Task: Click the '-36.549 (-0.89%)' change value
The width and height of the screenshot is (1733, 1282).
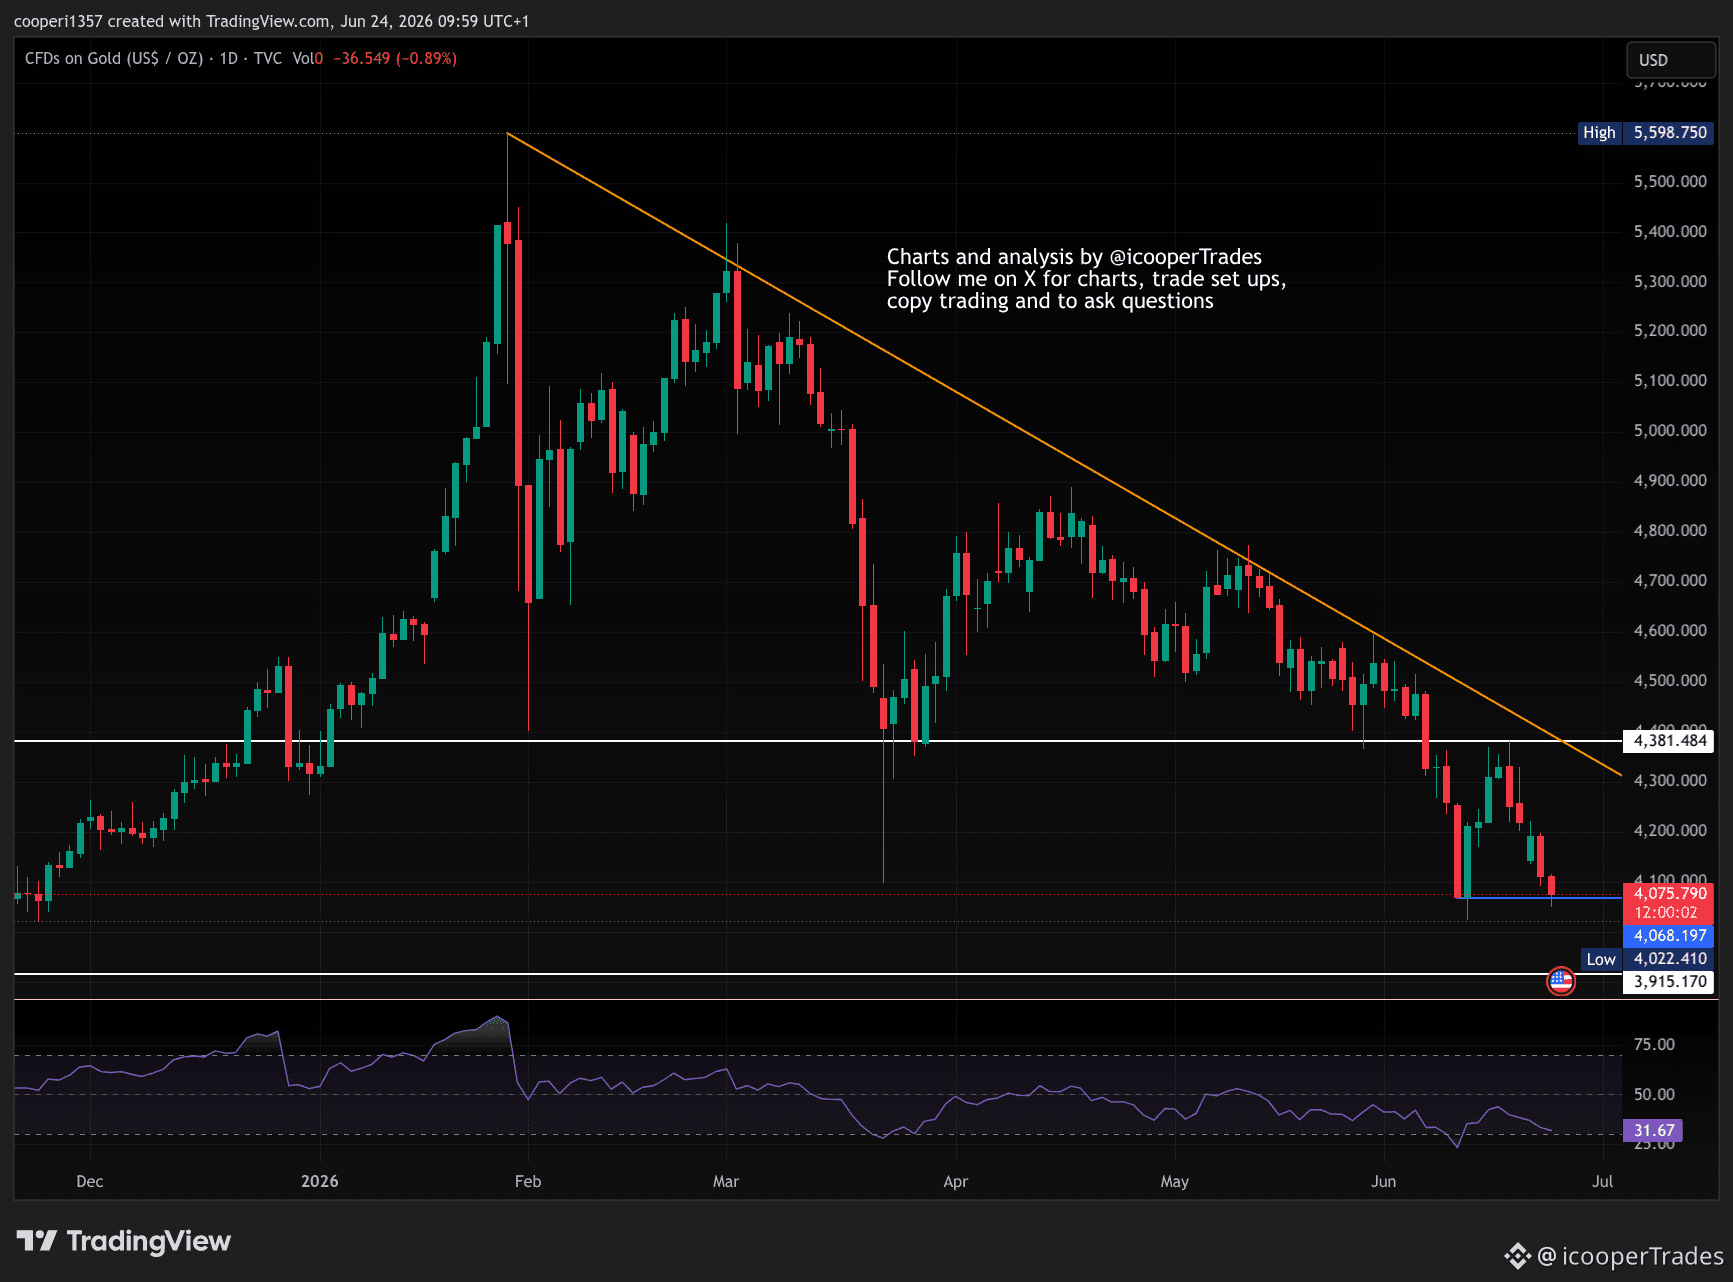Action: coord(395,59)
